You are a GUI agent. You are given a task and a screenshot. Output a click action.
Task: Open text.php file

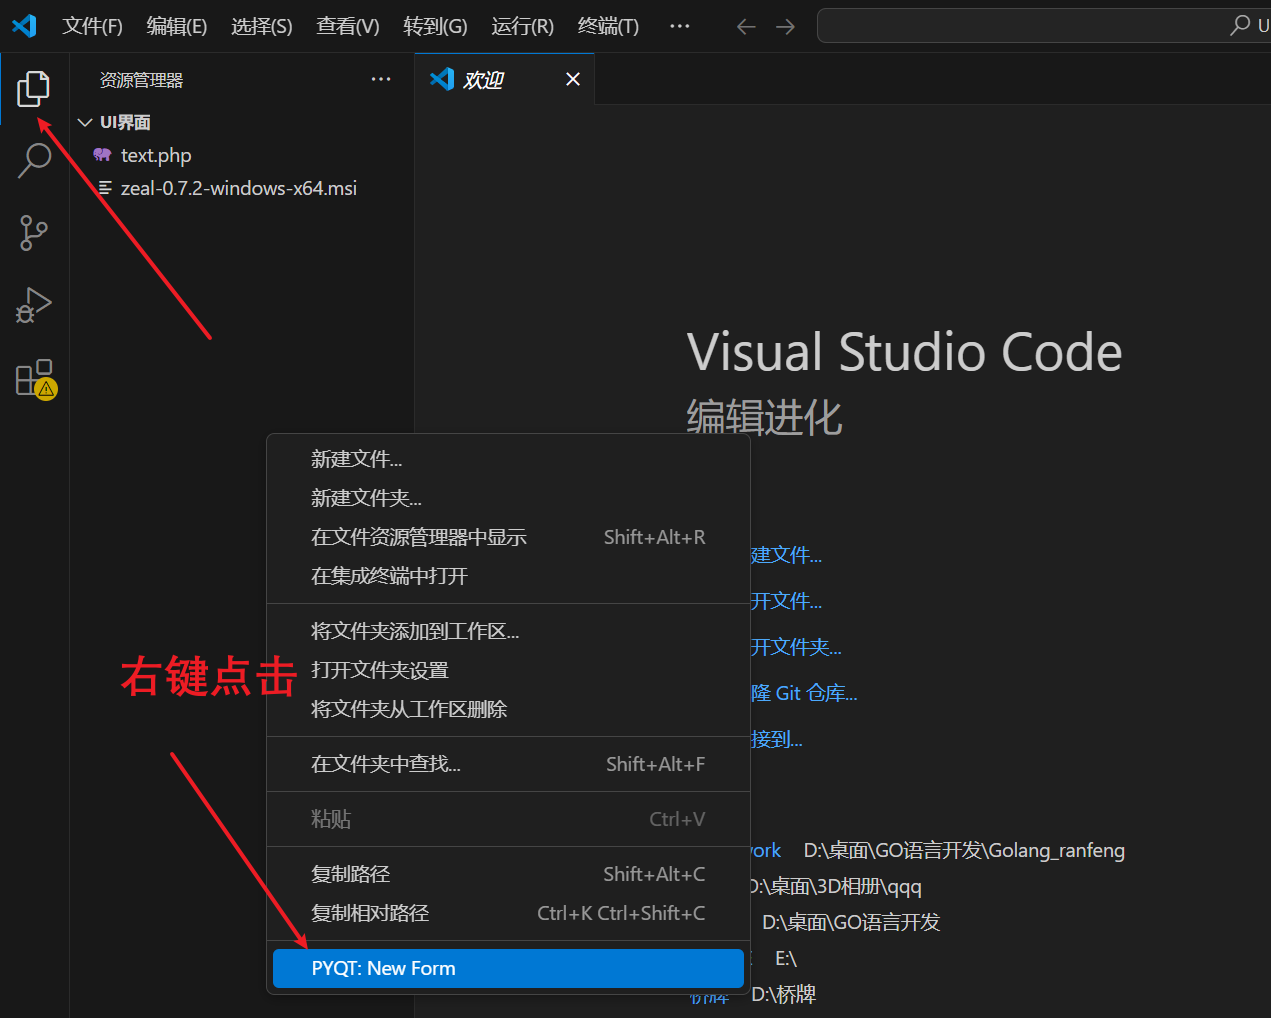point(242,155)
